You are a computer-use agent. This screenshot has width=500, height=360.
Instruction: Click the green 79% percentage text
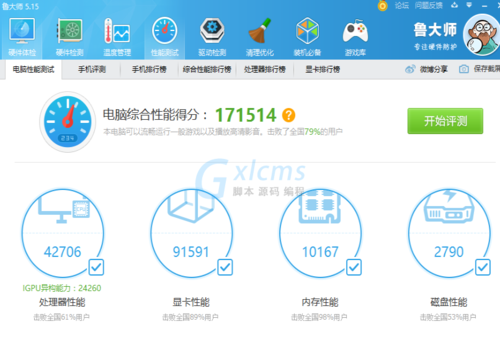(312, 132)
